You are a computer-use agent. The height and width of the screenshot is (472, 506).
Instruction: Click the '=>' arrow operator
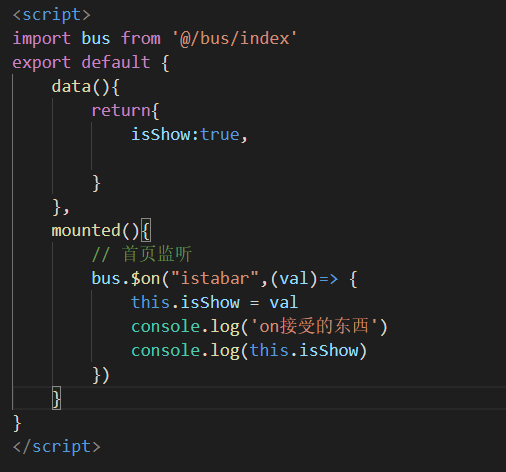329,279
